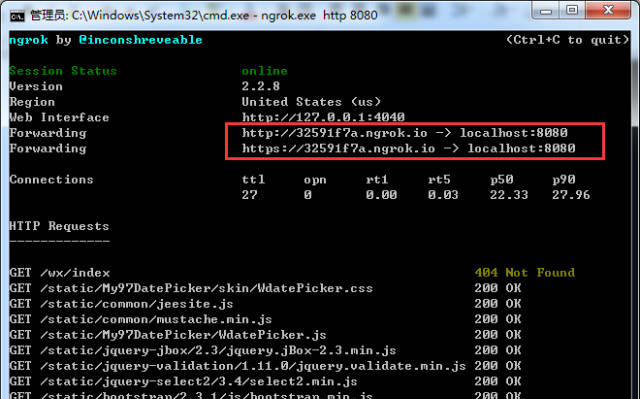Click the 'GET /wx/index' request line

point(60,273)
